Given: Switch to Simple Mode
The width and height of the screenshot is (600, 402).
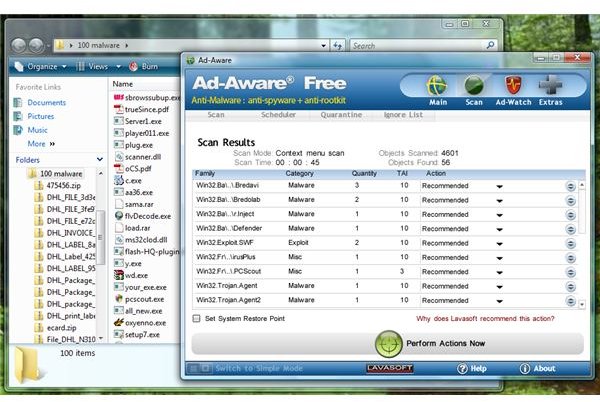Looking at the screenshot, I should 259,368.
